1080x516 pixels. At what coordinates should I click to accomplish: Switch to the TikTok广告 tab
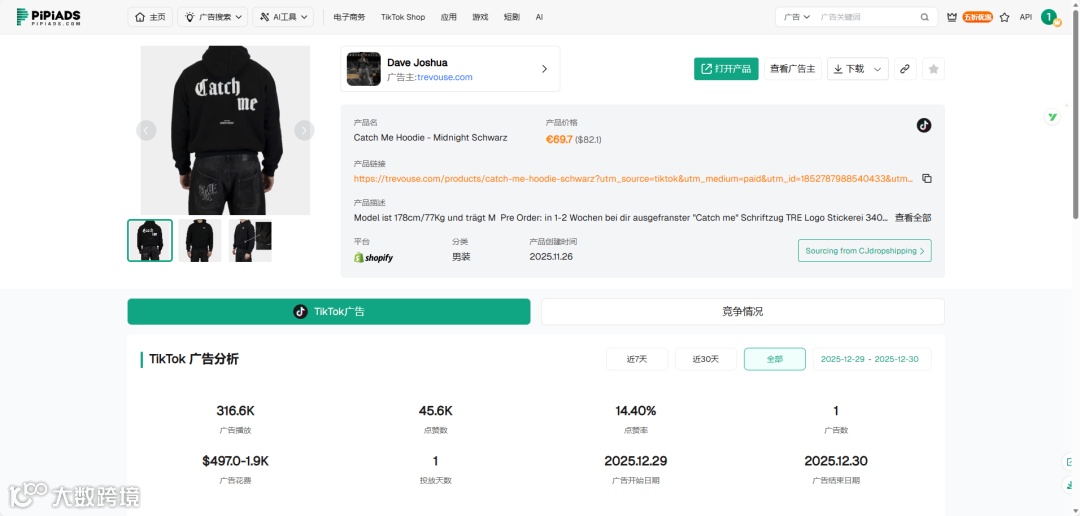click(329, 311)
